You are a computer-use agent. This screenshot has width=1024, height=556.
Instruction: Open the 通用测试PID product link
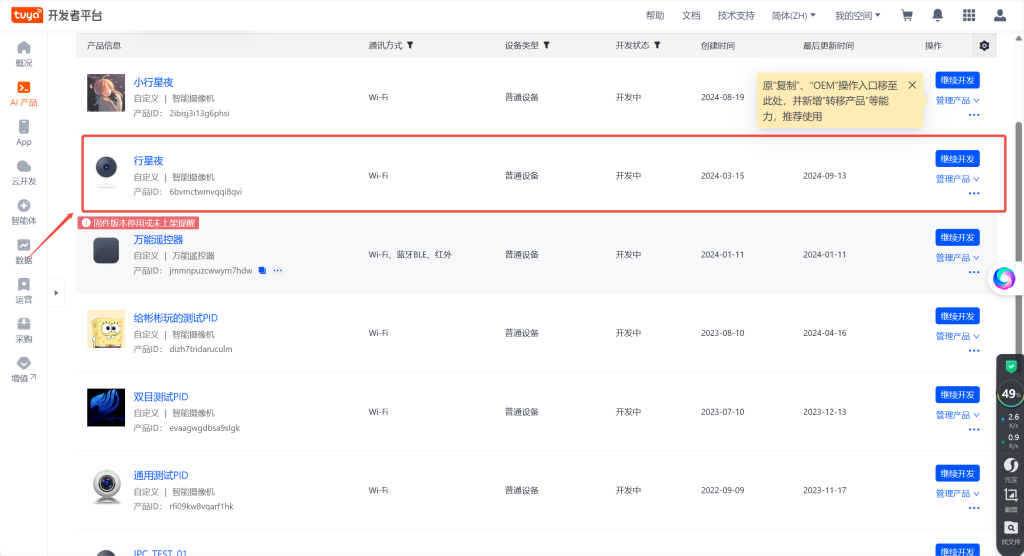point(161,475)
